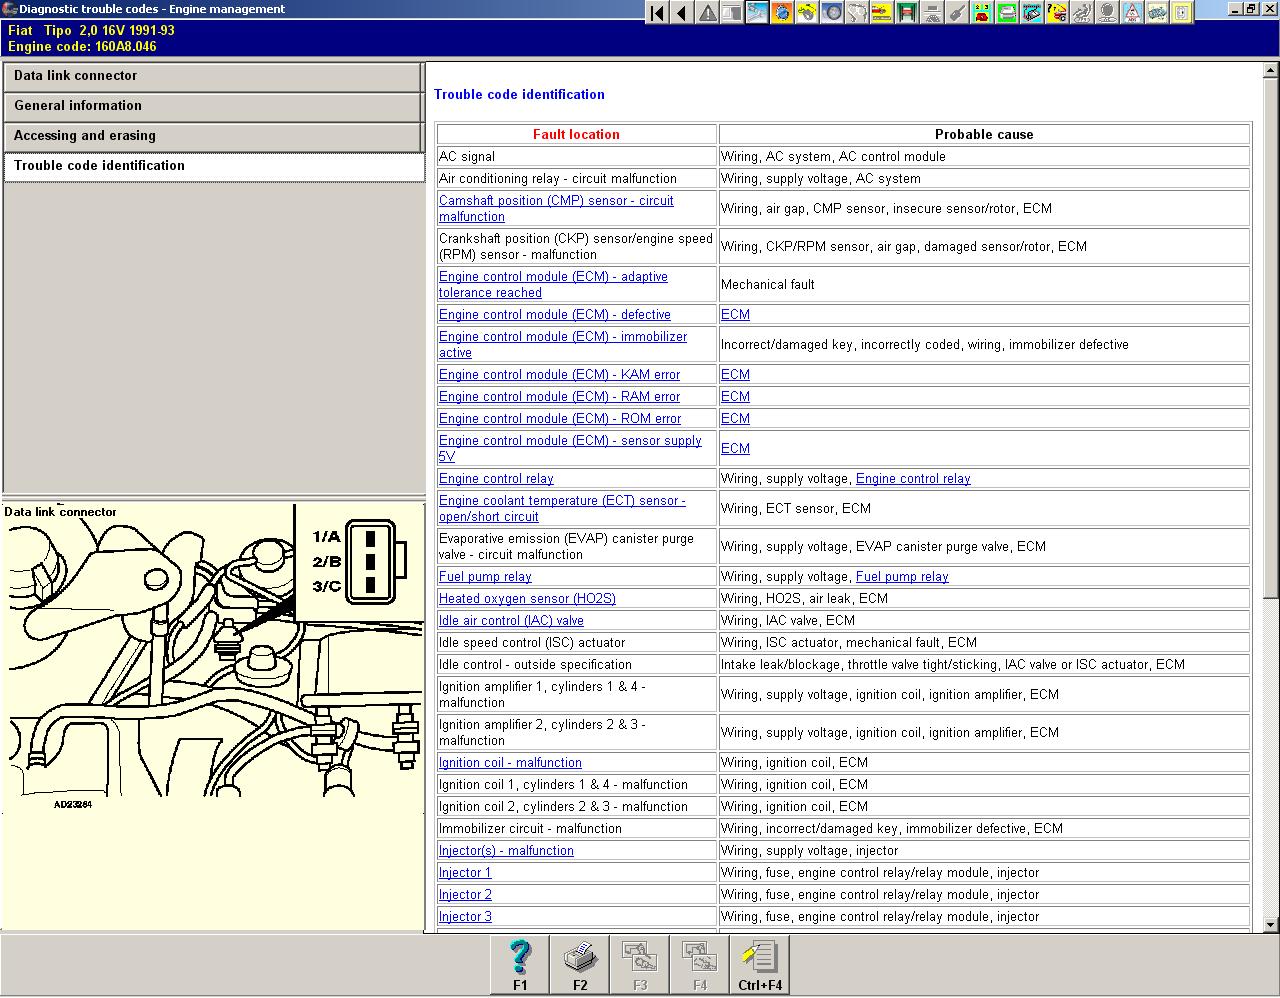
Task: Open Idle air control (IAC) valve link
Action: click(x=511, y=620)
